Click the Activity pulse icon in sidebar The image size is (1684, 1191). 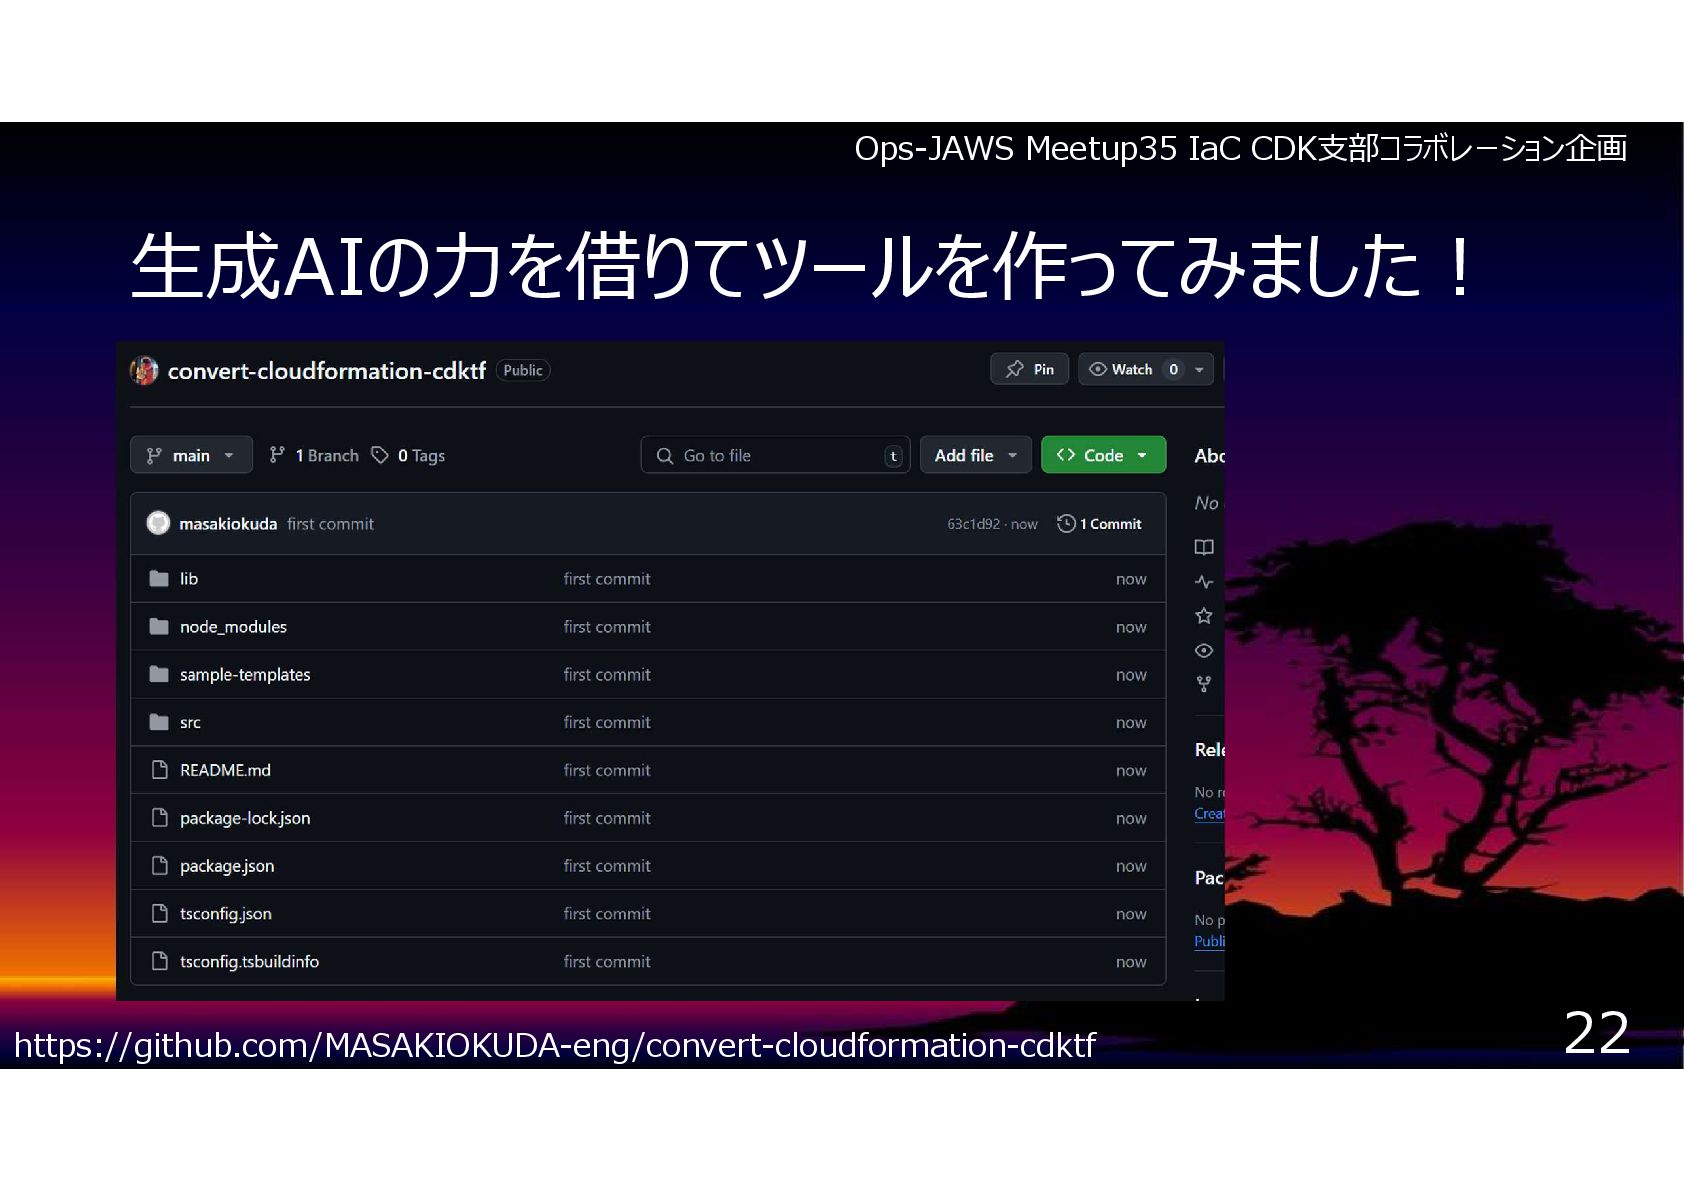[x=1204, y=581]
